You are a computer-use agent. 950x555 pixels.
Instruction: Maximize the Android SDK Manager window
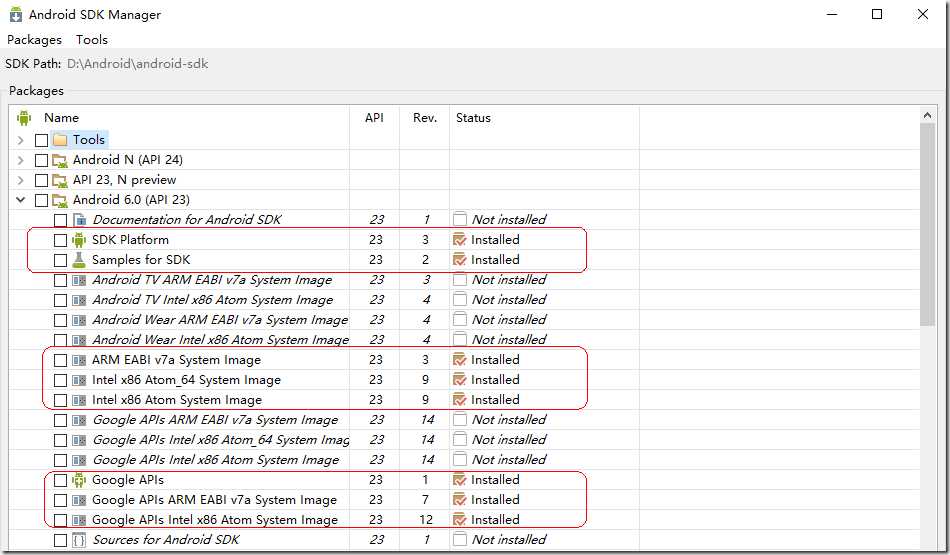877,14
